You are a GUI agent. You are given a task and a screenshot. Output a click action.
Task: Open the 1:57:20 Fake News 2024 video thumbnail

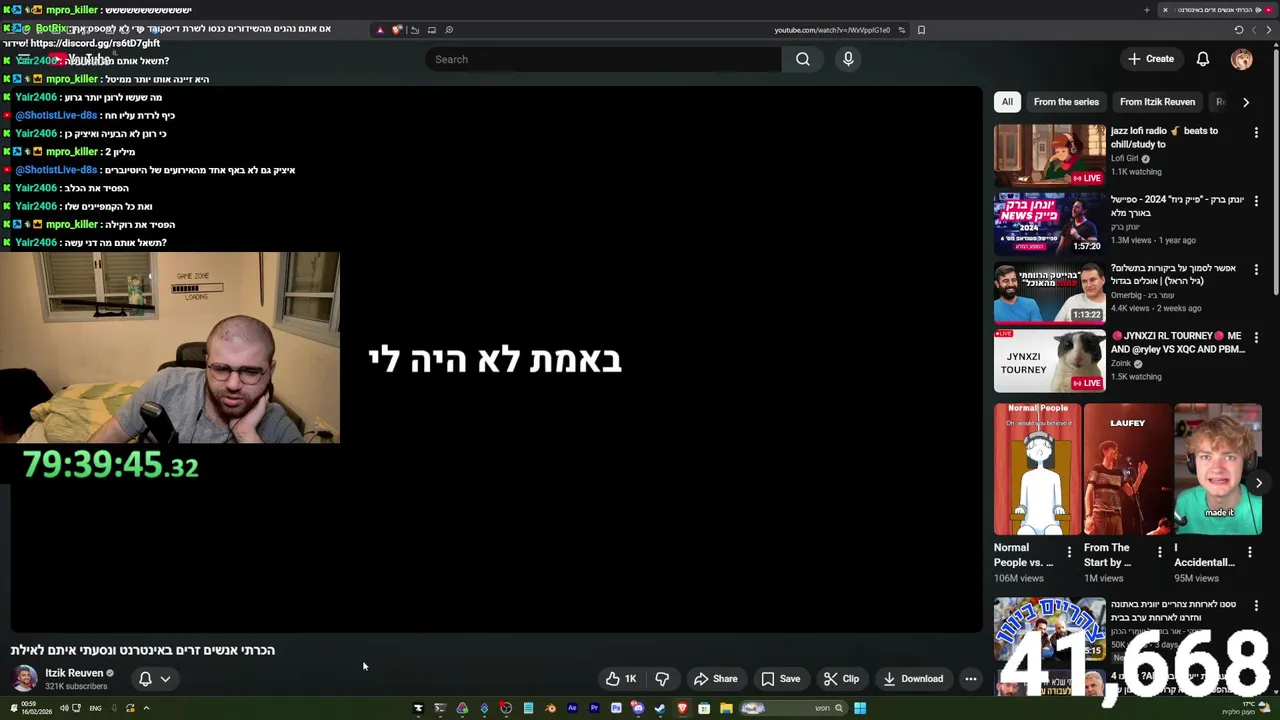point(1050,223)
